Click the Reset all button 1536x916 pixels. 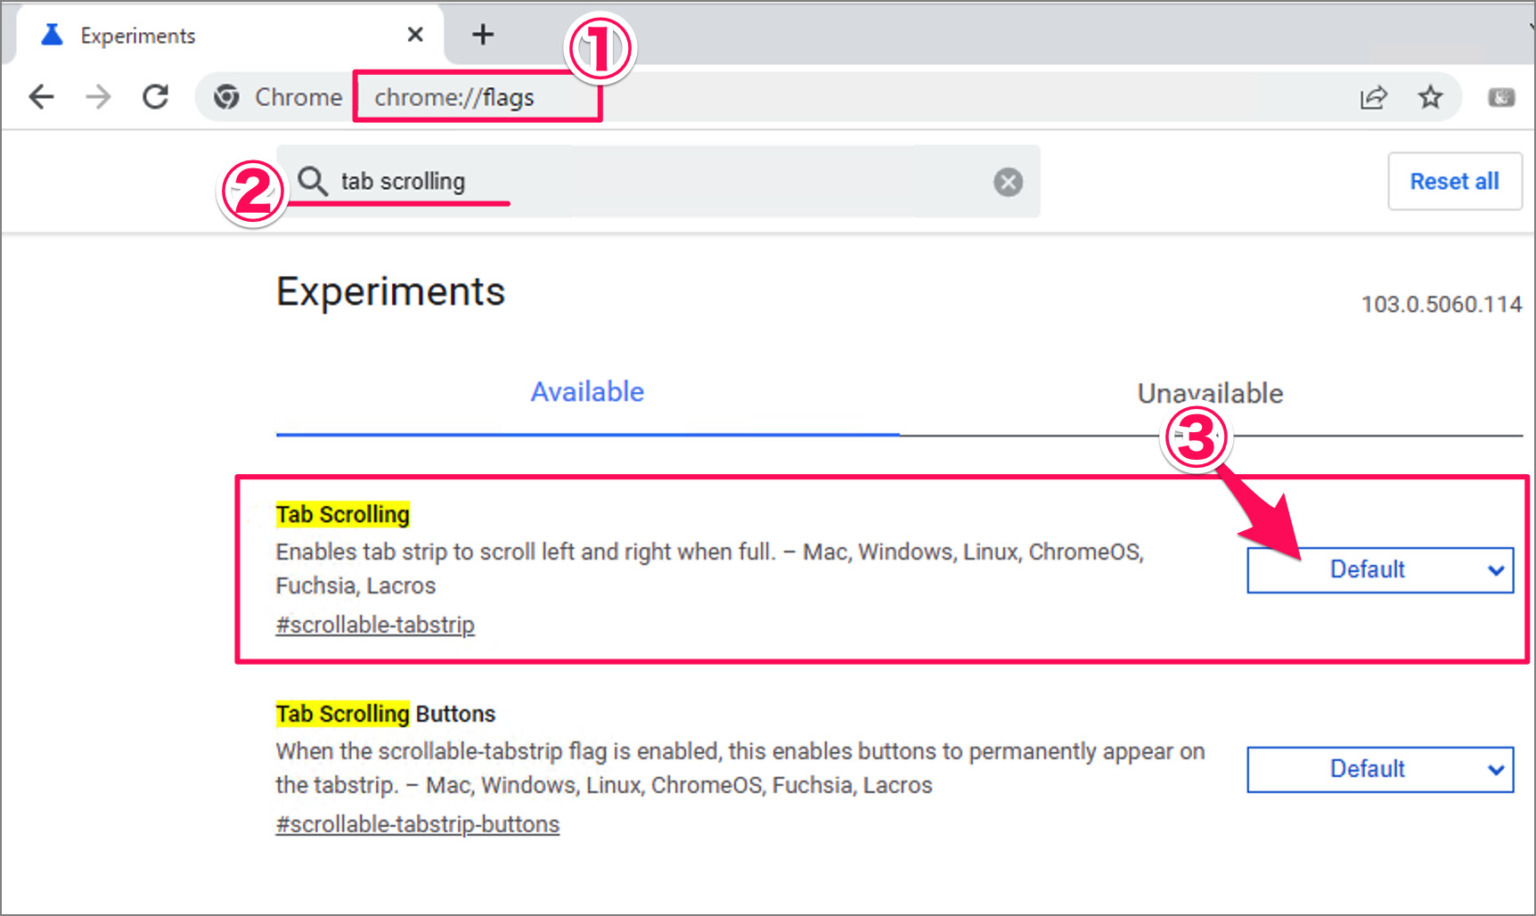click(x=1455, y=181)
